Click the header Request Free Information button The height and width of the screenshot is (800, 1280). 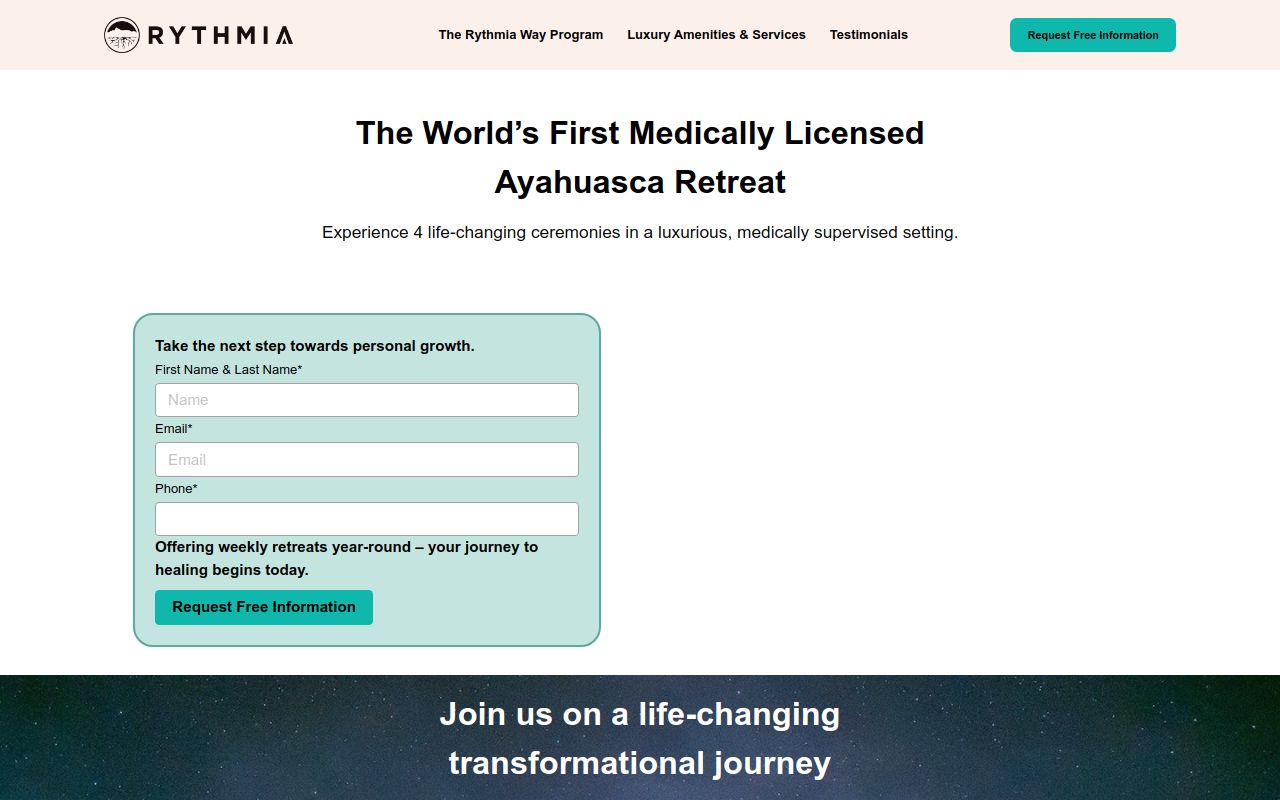pos(1093,35)
